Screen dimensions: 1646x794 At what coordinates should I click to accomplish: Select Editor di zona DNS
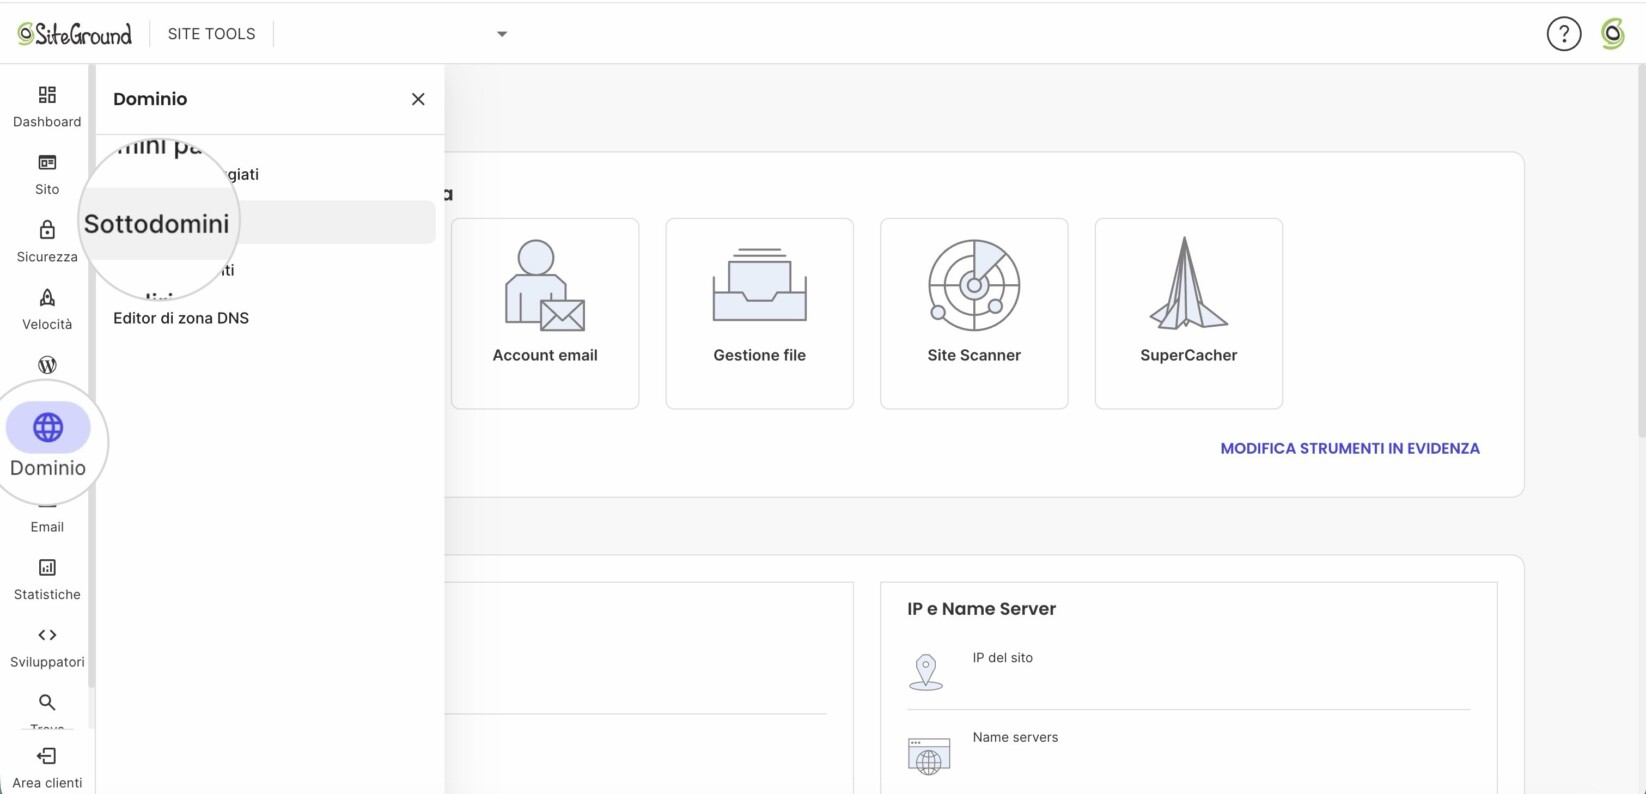[181, 318]
